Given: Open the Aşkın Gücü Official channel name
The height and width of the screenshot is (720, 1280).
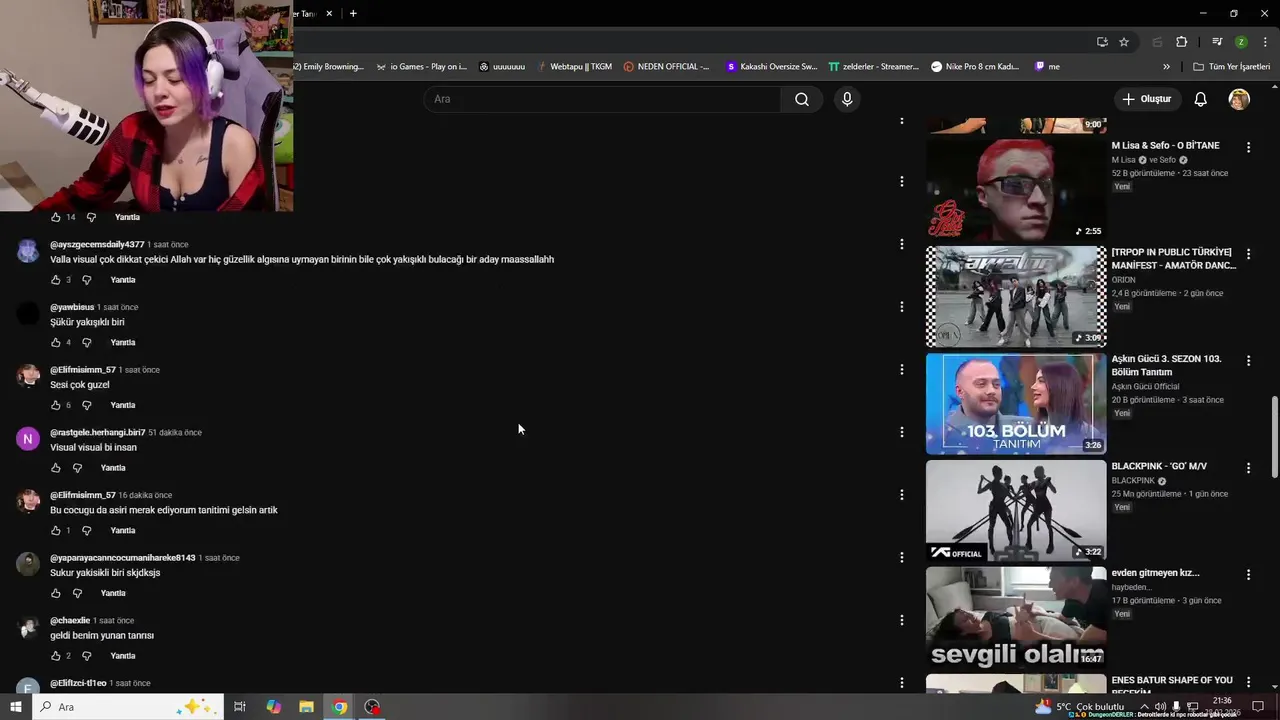Looking at the screenshot, I should coord(1145,386).
